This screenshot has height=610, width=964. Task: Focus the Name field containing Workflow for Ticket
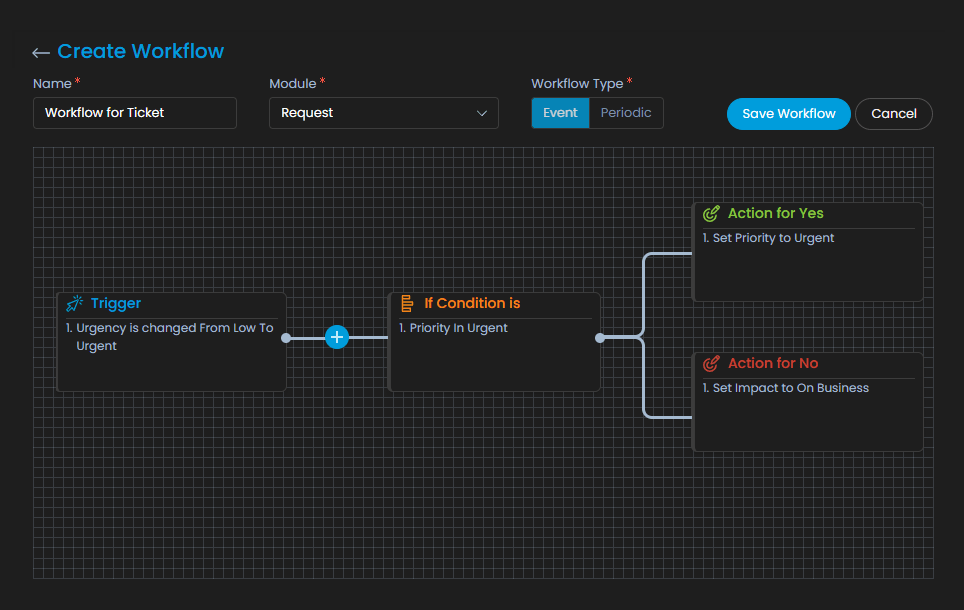pyautogui.click(x=135, y=113)
